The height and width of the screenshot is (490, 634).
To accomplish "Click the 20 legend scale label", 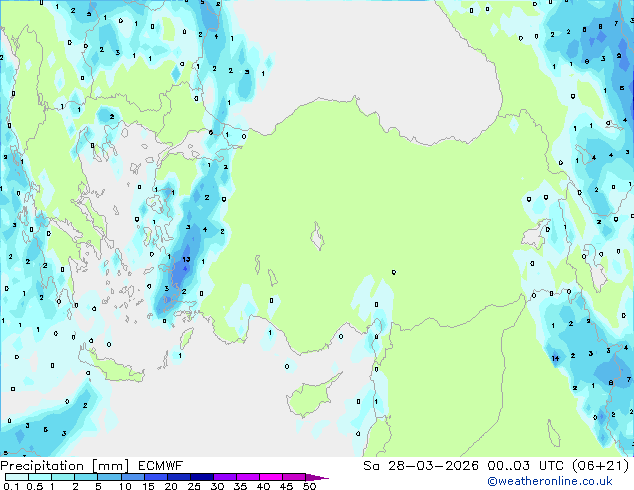I will 171,486.
